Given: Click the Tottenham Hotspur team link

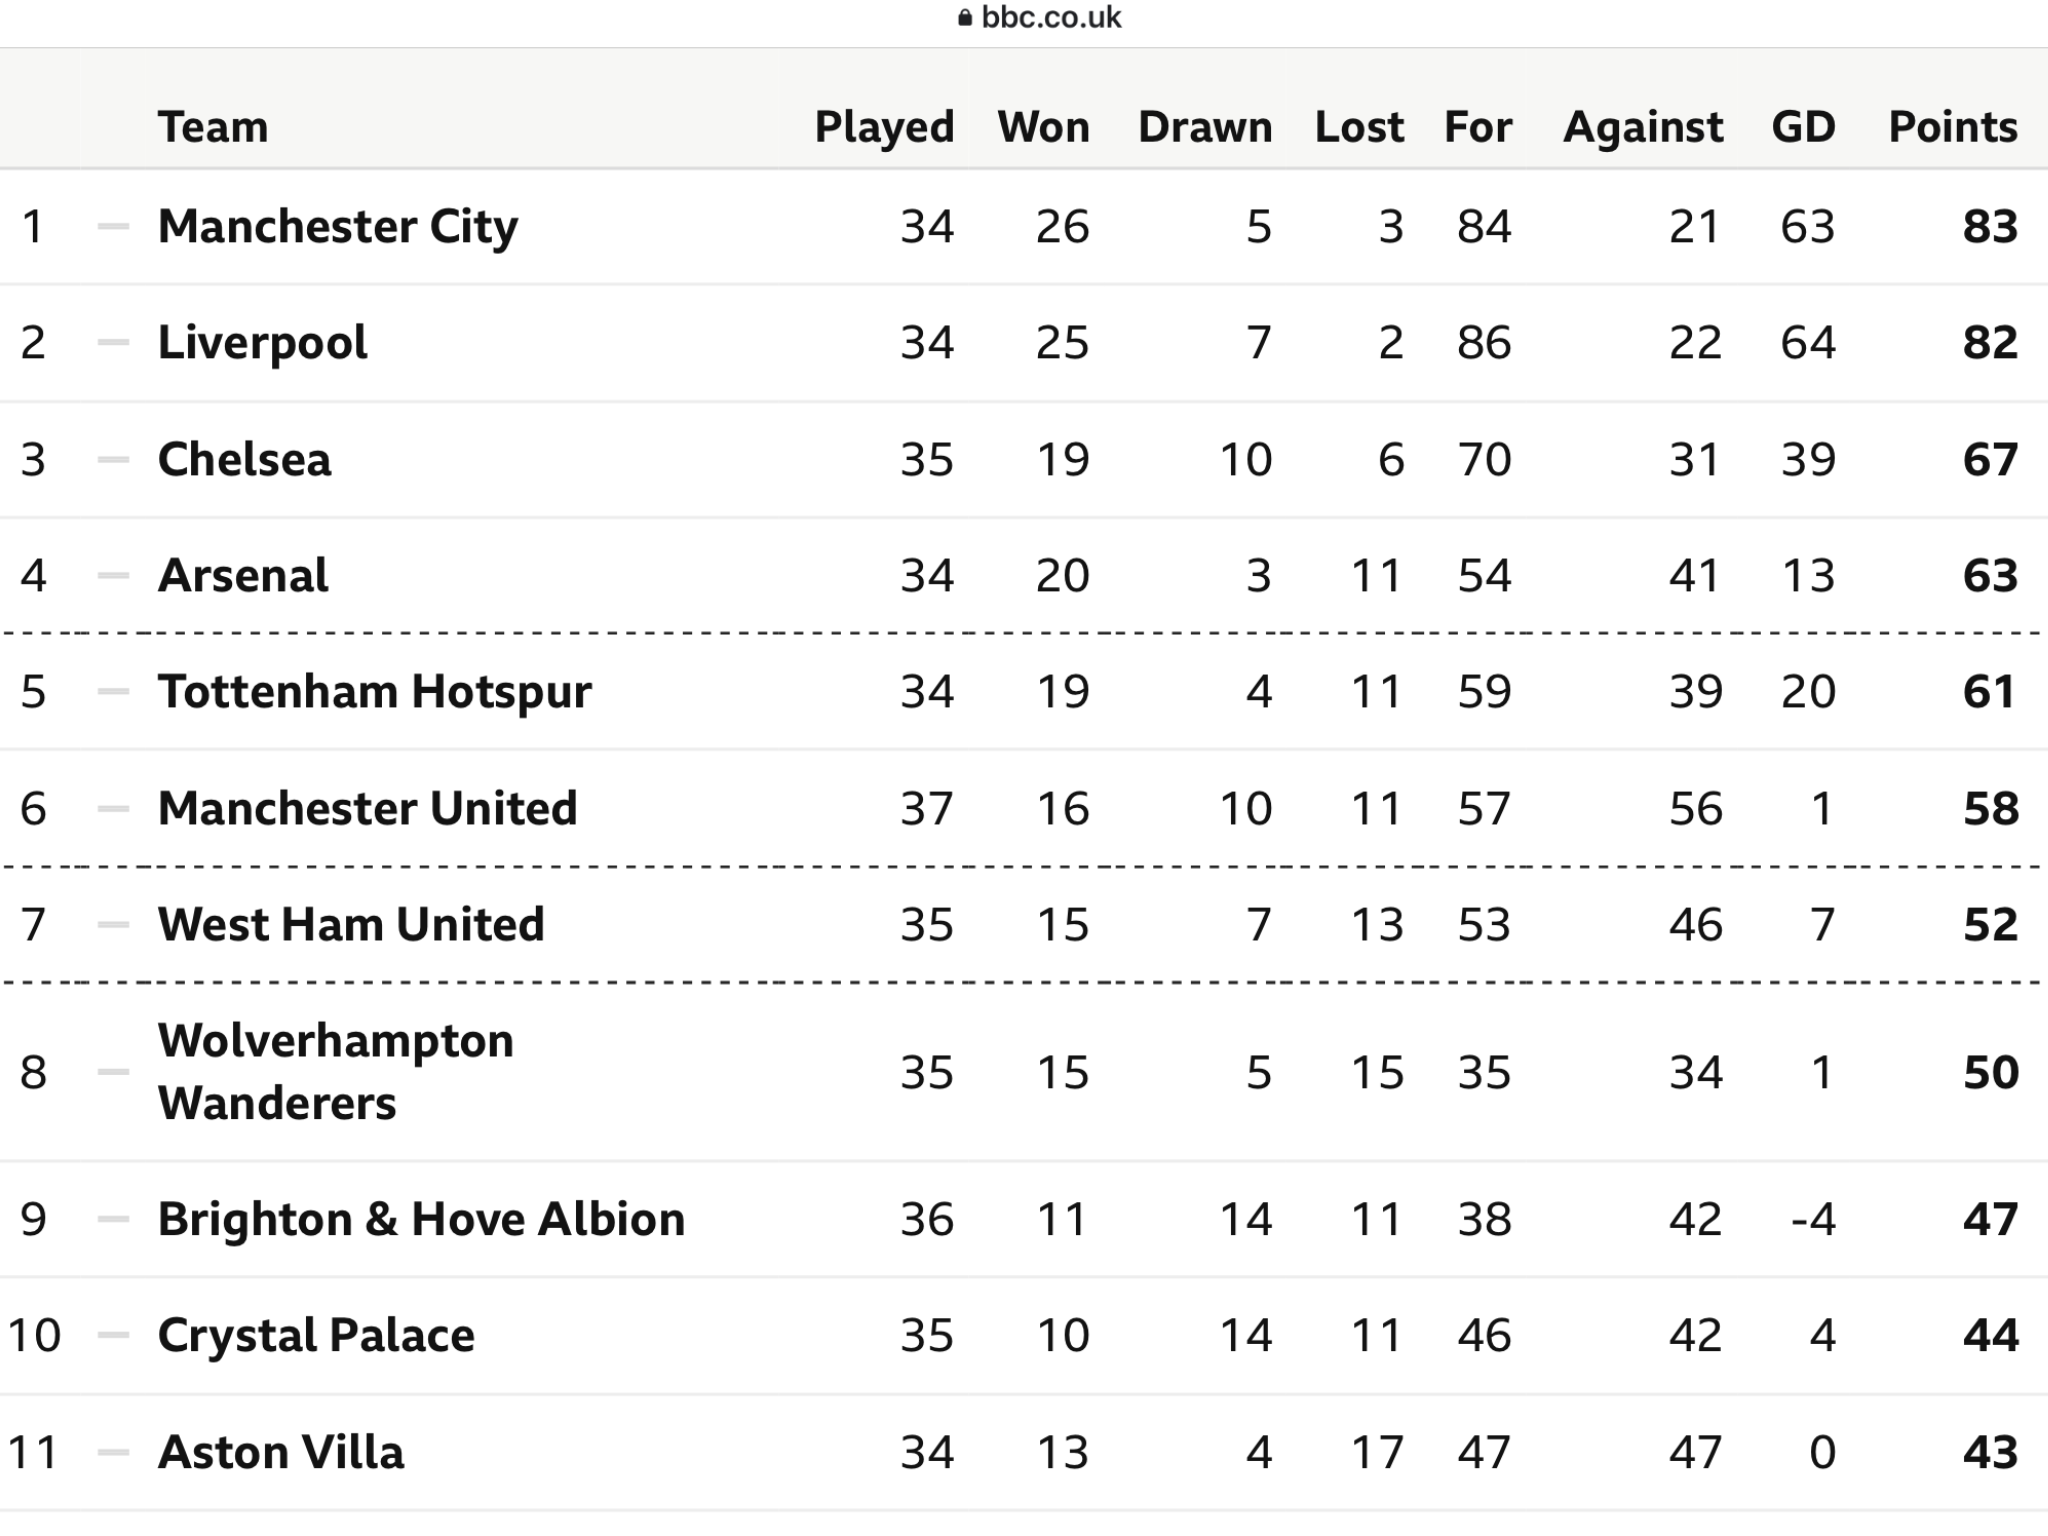Looking at the screenshot, I should [x=375, y=691].
